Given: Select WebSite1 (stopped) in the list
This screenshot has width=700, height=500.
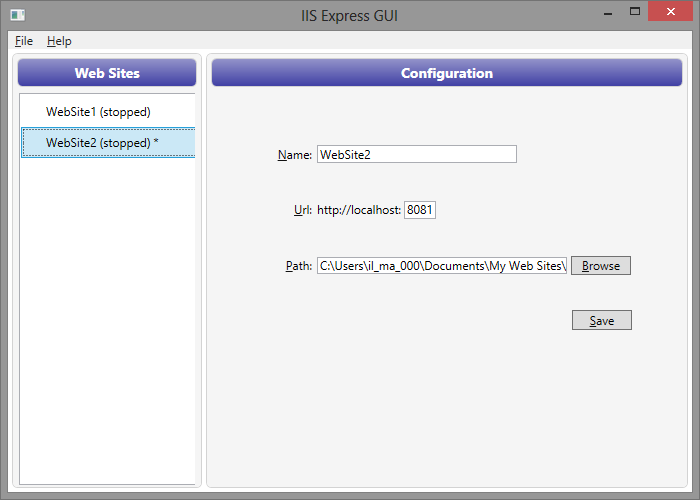Looking at the screenshot, I should coord(108,112).
